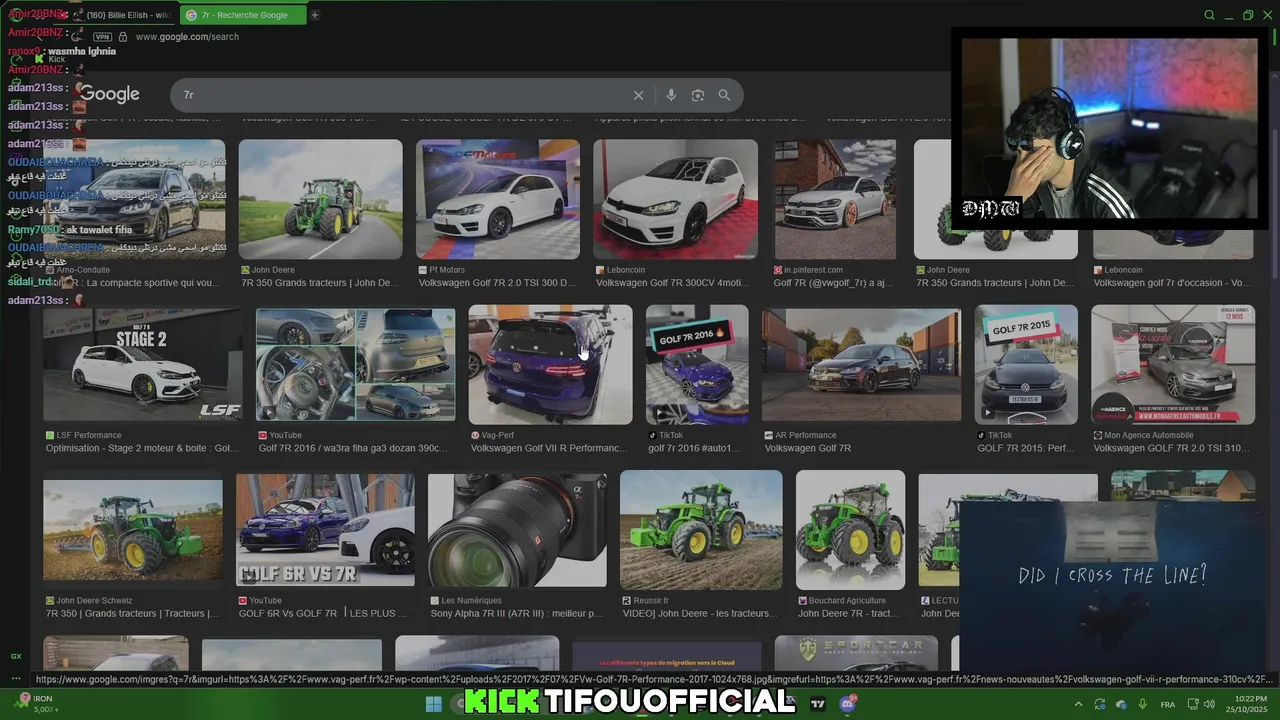This screenshot has width=1280, height=720.
Task: Open 'golf 7r 2016 #auto1...' title
Action: point(694,448)
